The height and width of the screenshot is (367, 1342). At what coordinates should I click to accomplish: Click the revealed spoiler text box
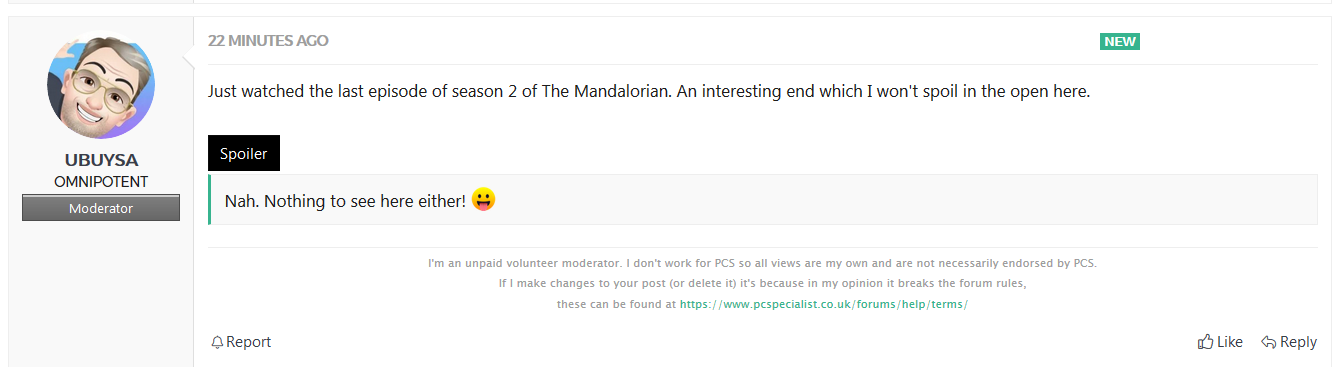coord(763,200)
